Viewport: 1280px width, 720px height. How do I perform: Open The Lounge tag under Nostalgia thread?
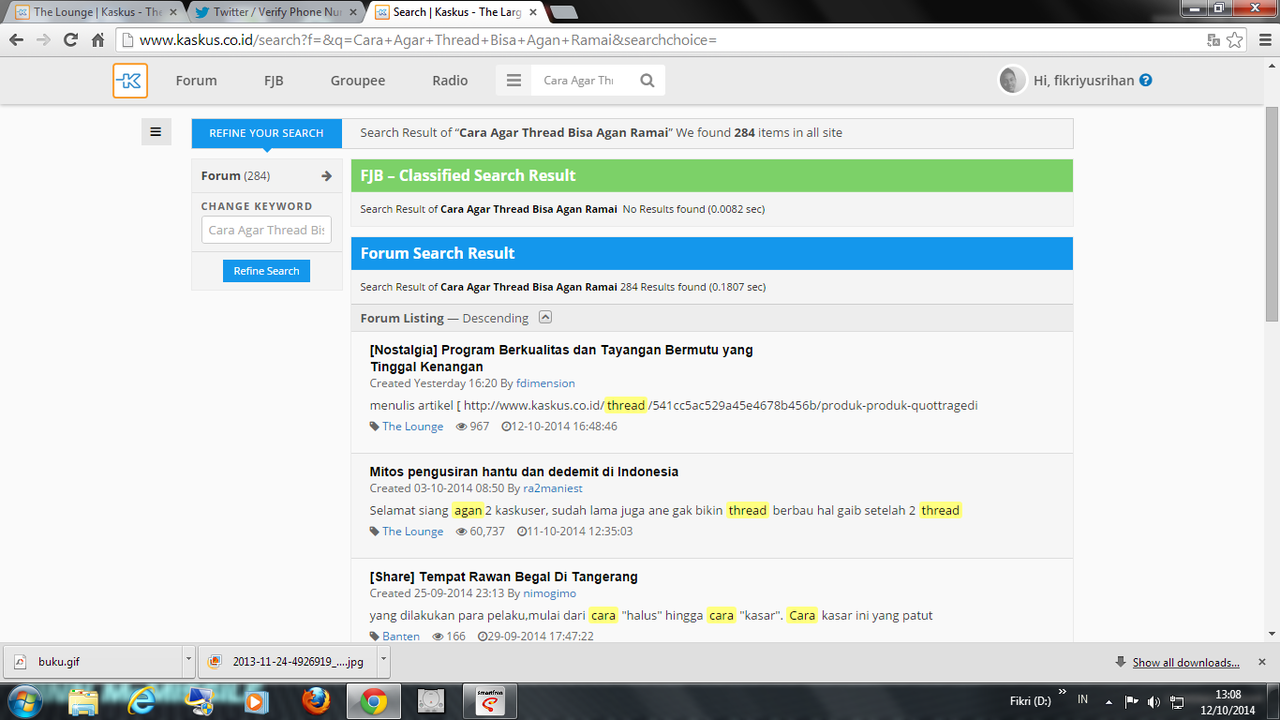[412, 426]
